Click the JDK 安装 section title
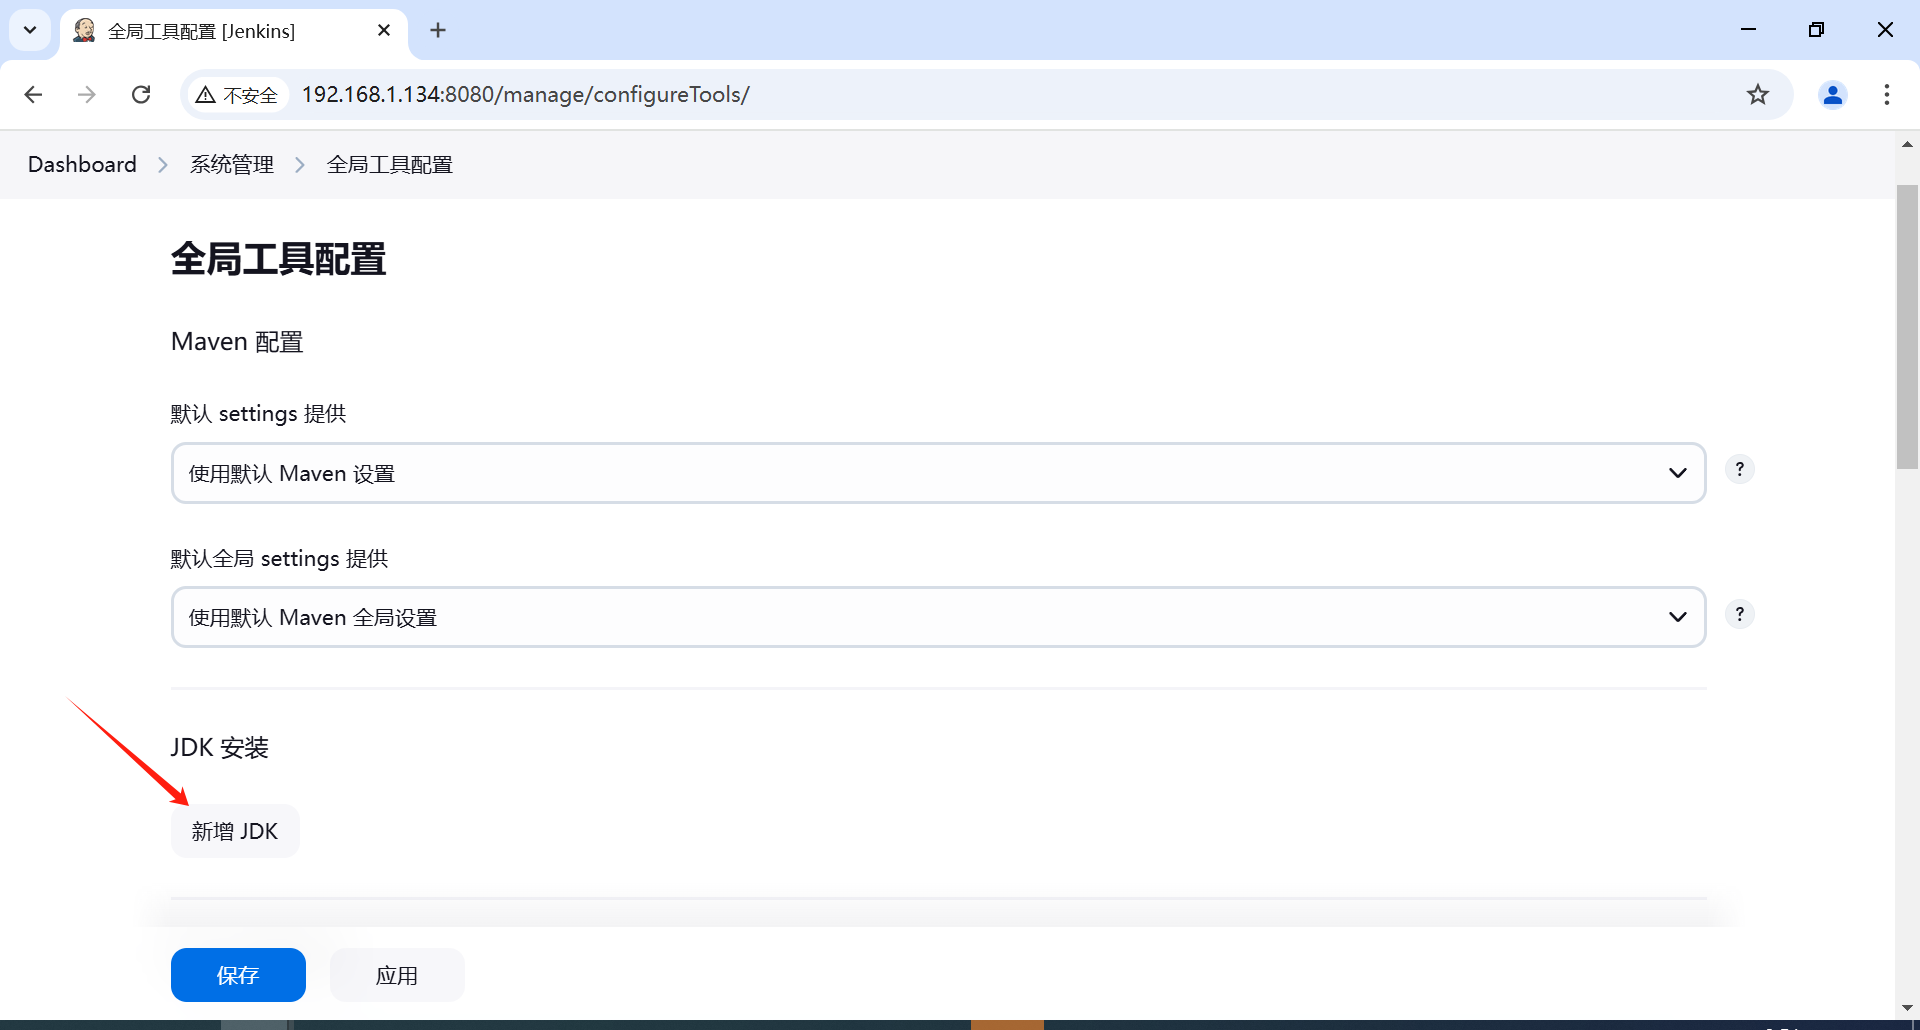 click(220, 748)
